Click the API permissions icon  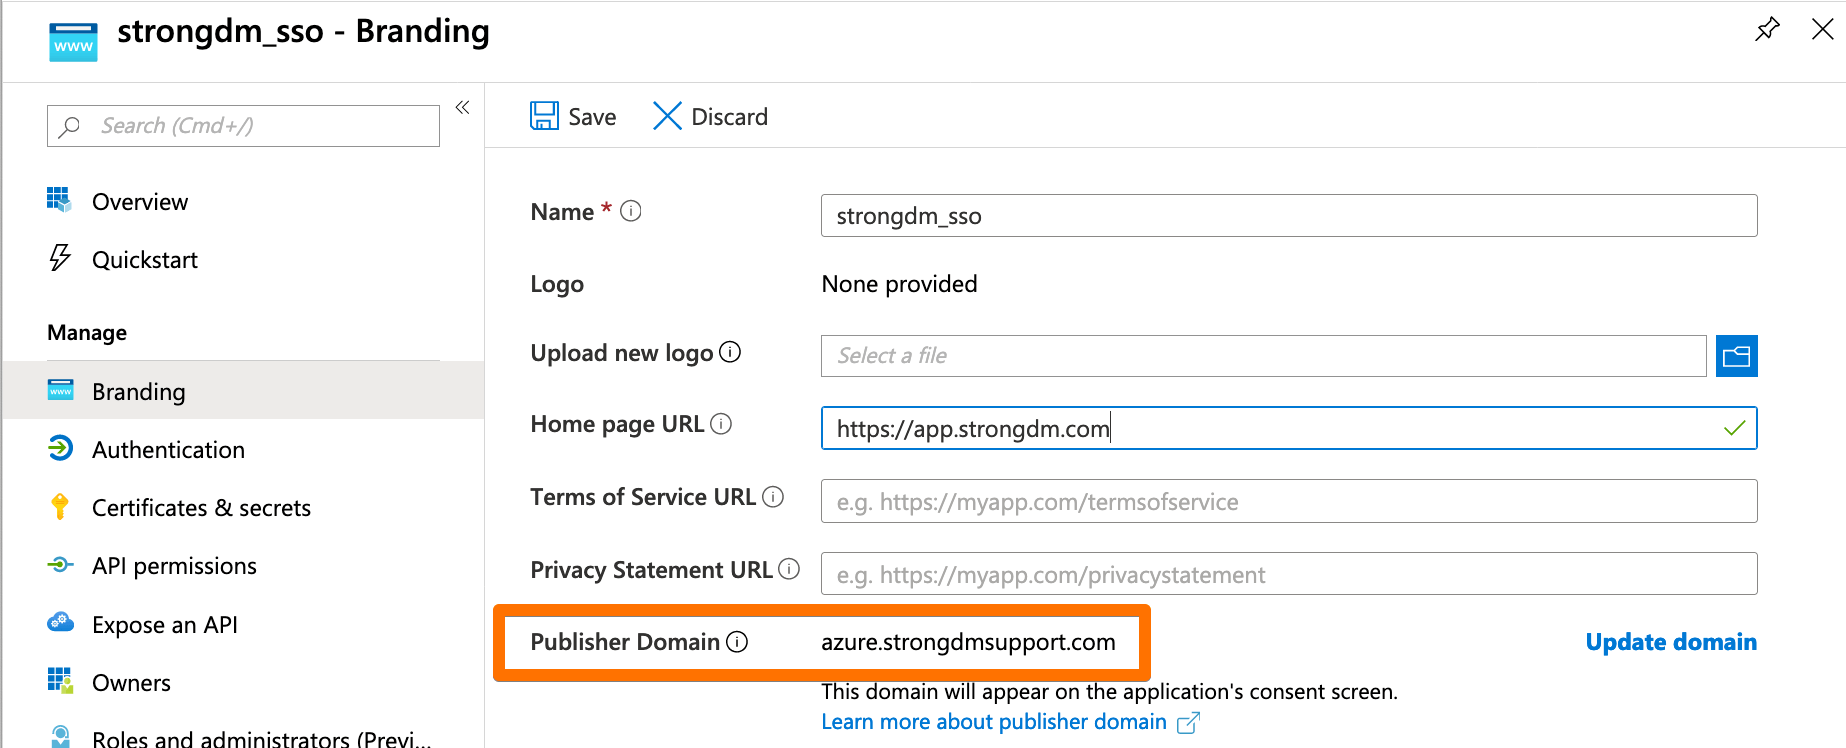tap(60, 565)
